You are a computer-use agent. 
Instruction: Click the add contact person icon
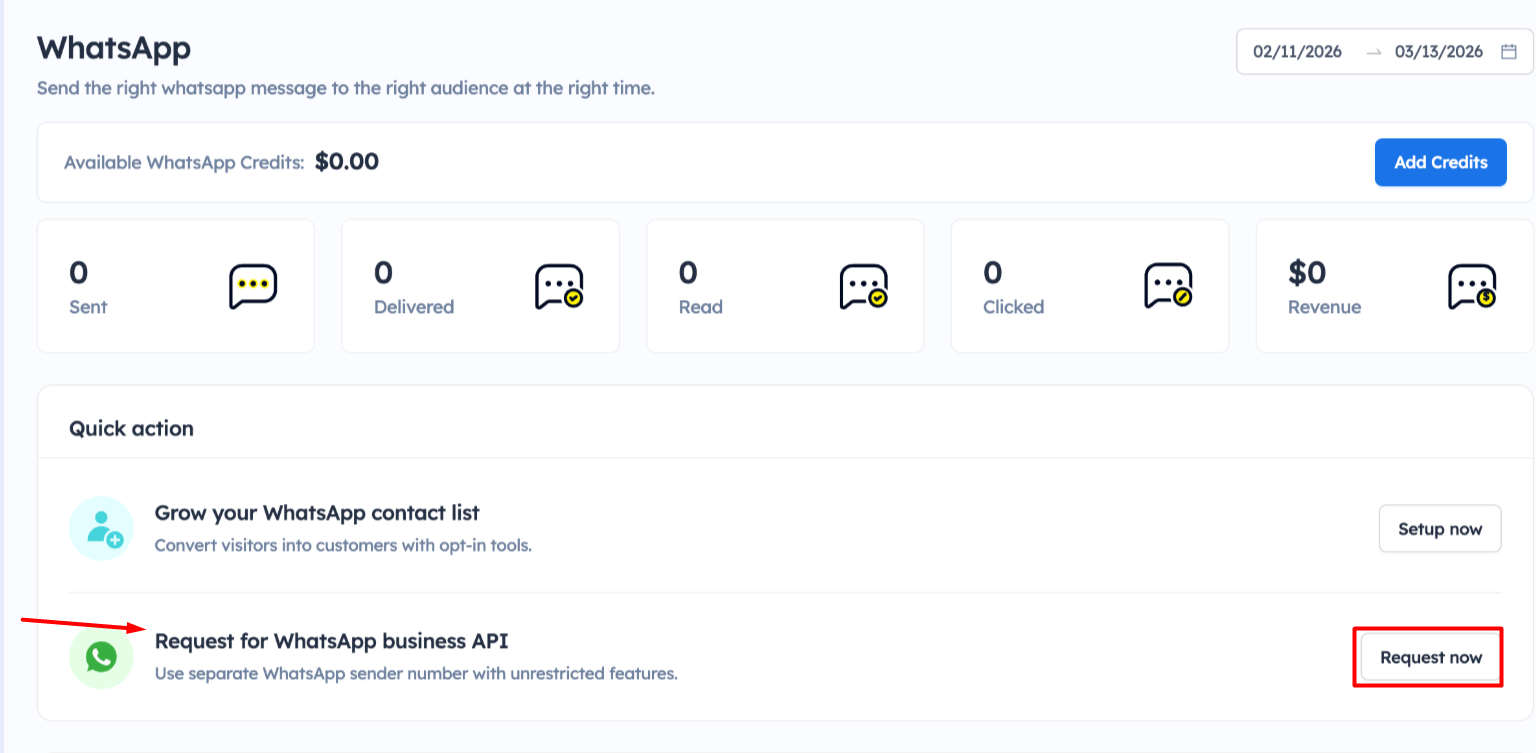pyautogui.click(x=102, y=528)
